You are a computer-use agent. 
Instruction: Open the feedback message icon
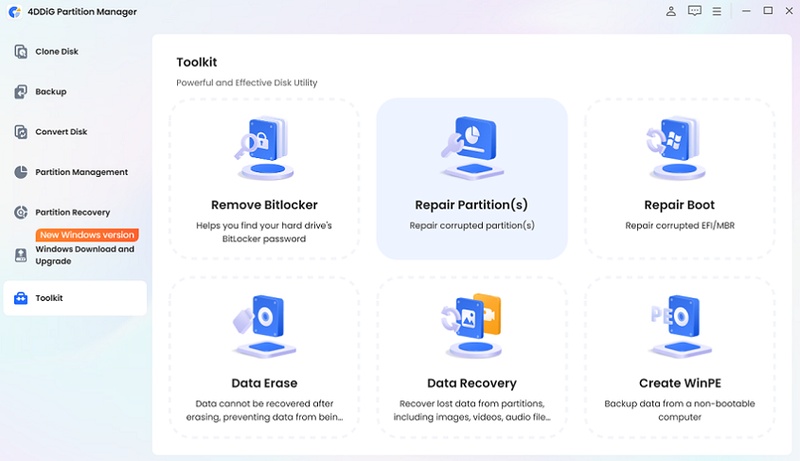click(x=694, y=11)
